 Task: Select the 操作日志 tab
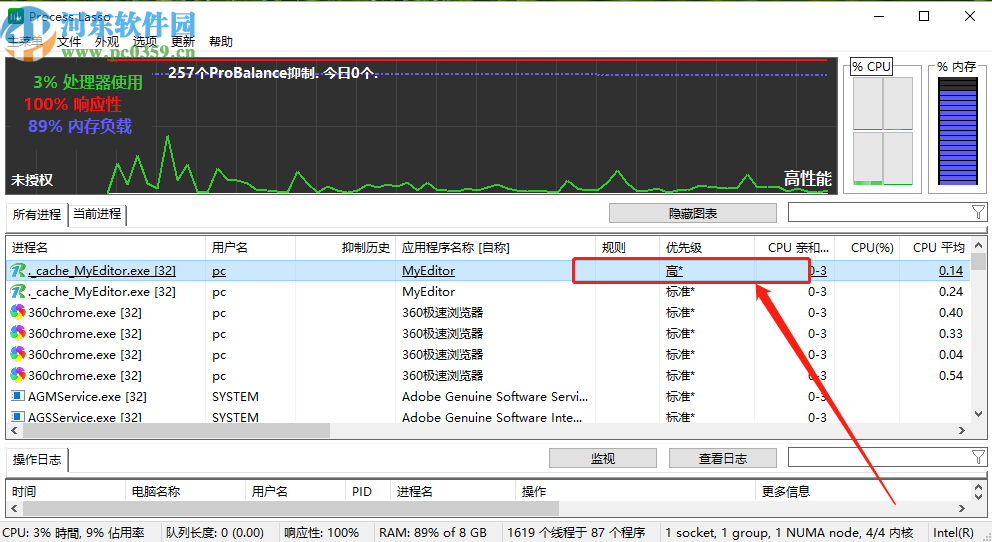pos(37,460)
